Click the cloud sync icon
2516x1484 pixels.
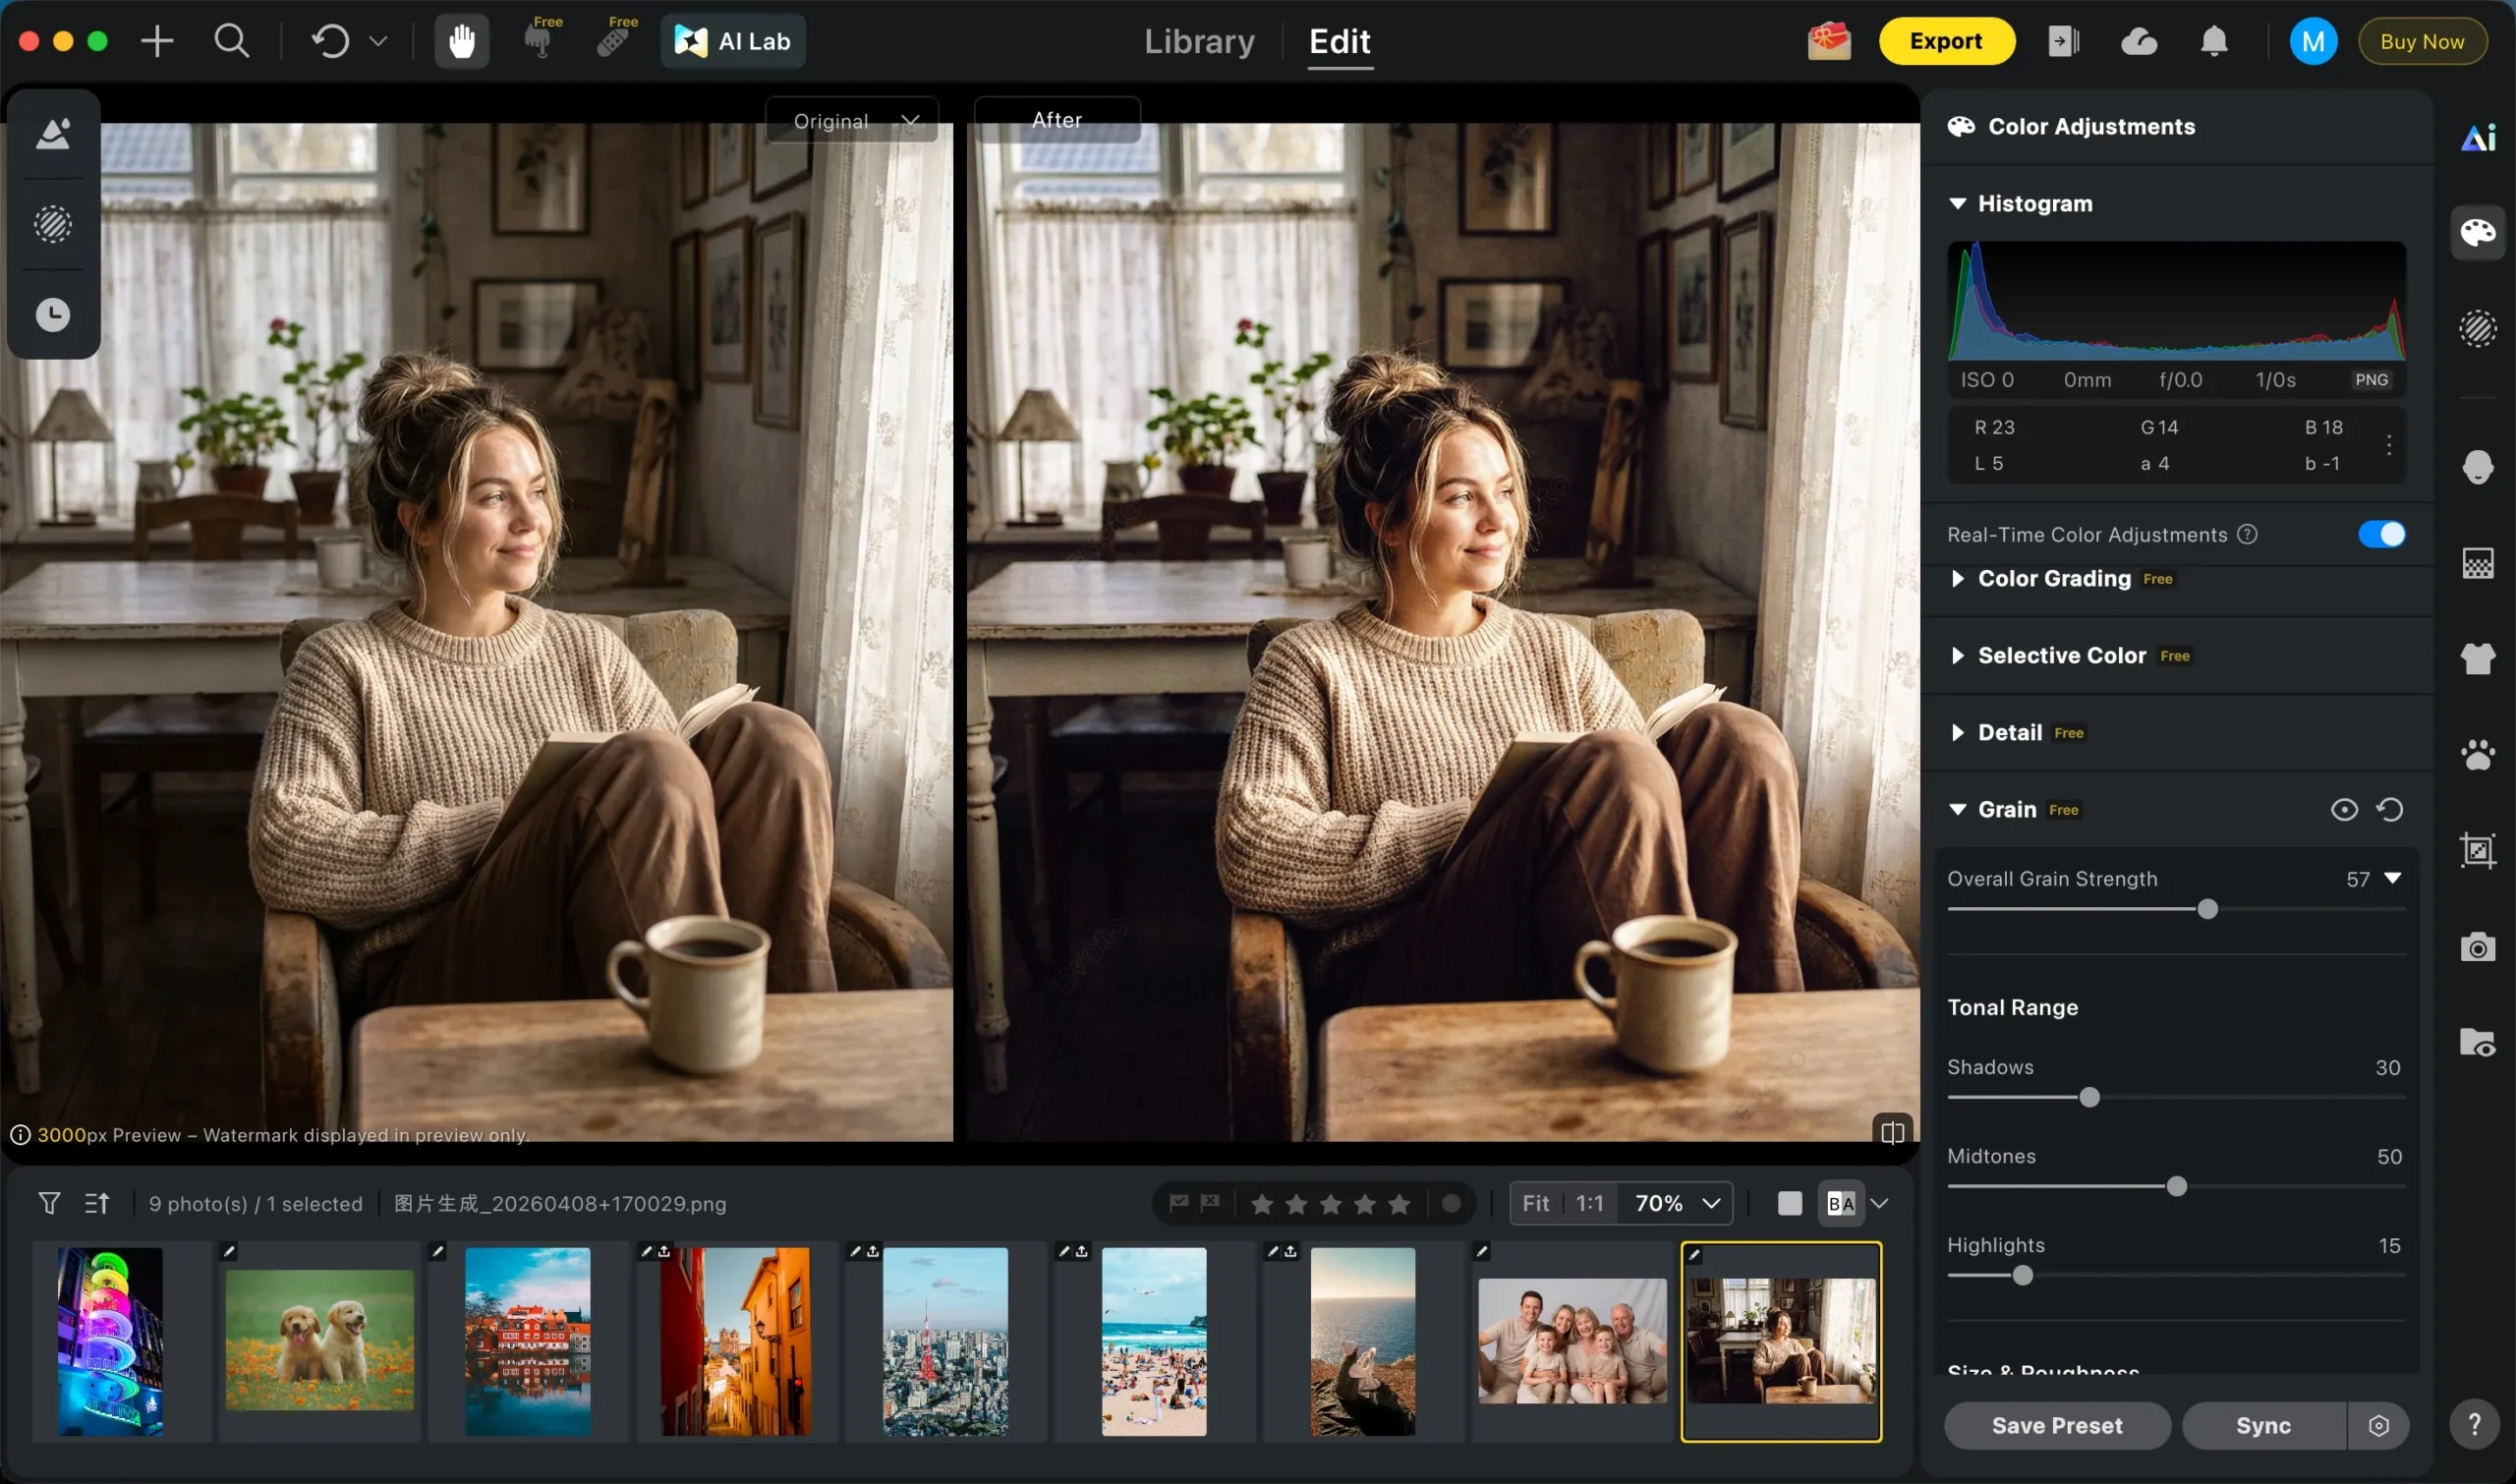point(2138,41)
